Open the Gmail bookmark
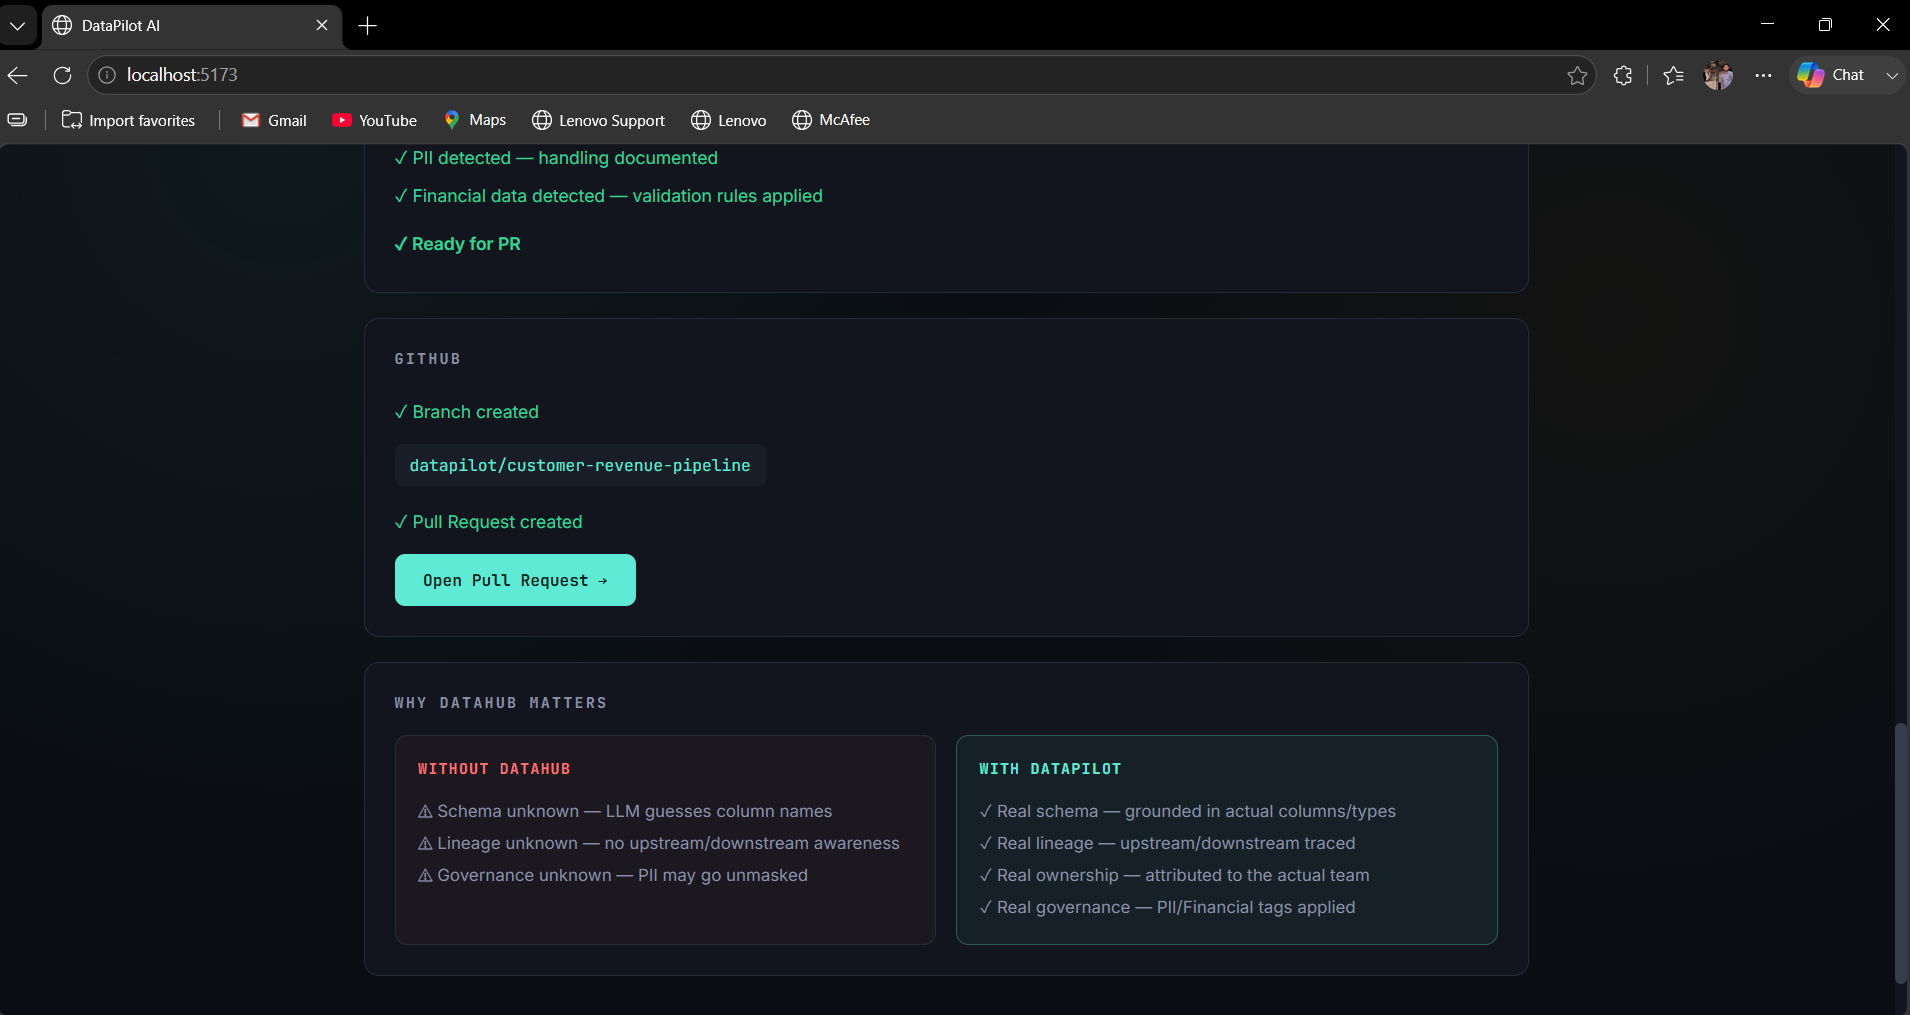The width and height of the screenshot is (1910, 1015). 274,120
